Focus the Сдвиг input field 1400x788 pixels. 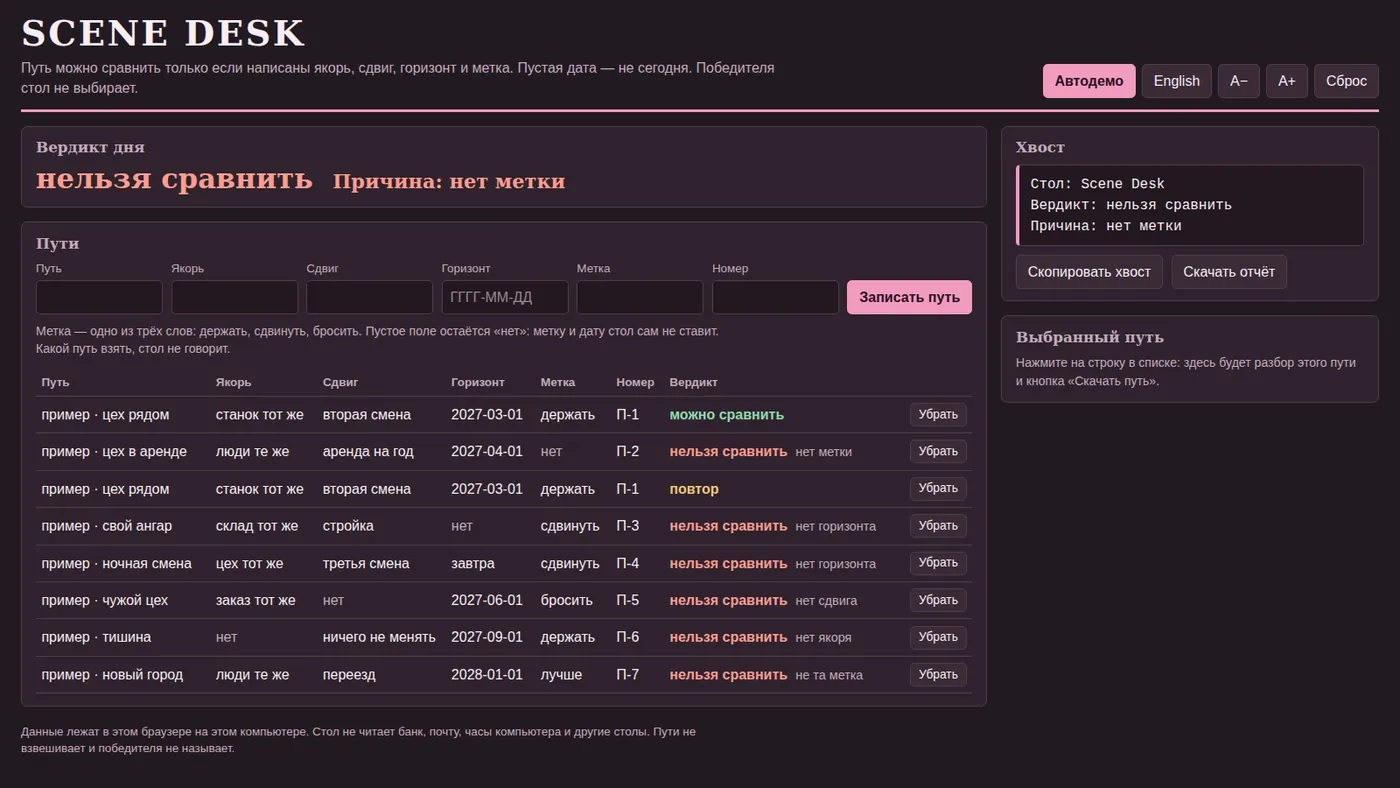[x=370, y=297]
